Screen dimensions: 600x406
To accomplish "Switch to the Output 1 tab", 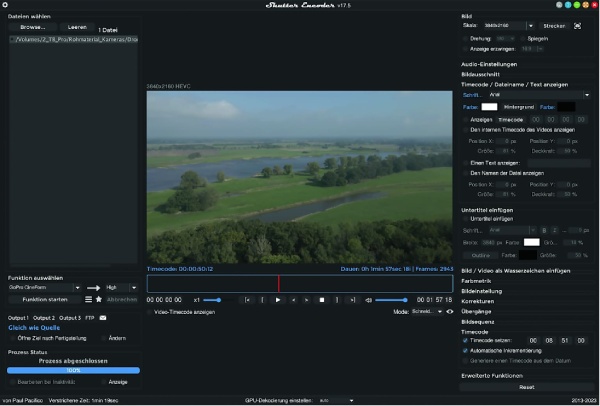I will point(18,318).
